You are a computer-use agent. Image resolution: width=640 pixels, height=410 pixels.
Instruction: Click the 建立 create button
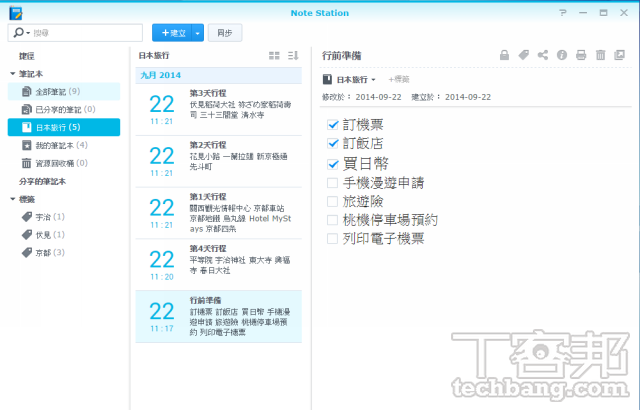click(x=172, y=33)
